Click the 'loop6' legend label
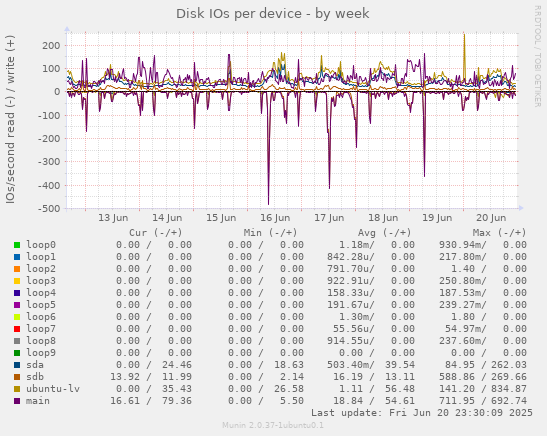The width and height of the screenshot is (547, 436). coord(41,317)
